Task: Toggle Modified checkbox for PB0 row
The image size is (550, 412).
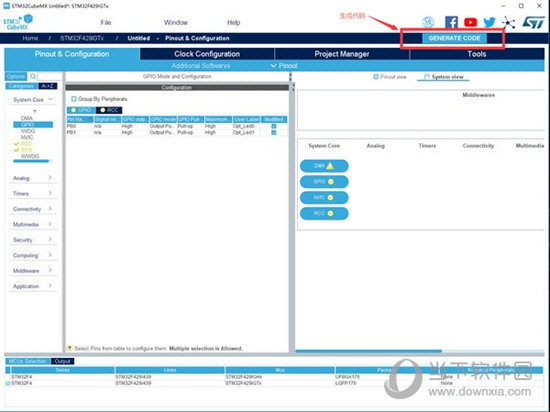Action: 274,126
